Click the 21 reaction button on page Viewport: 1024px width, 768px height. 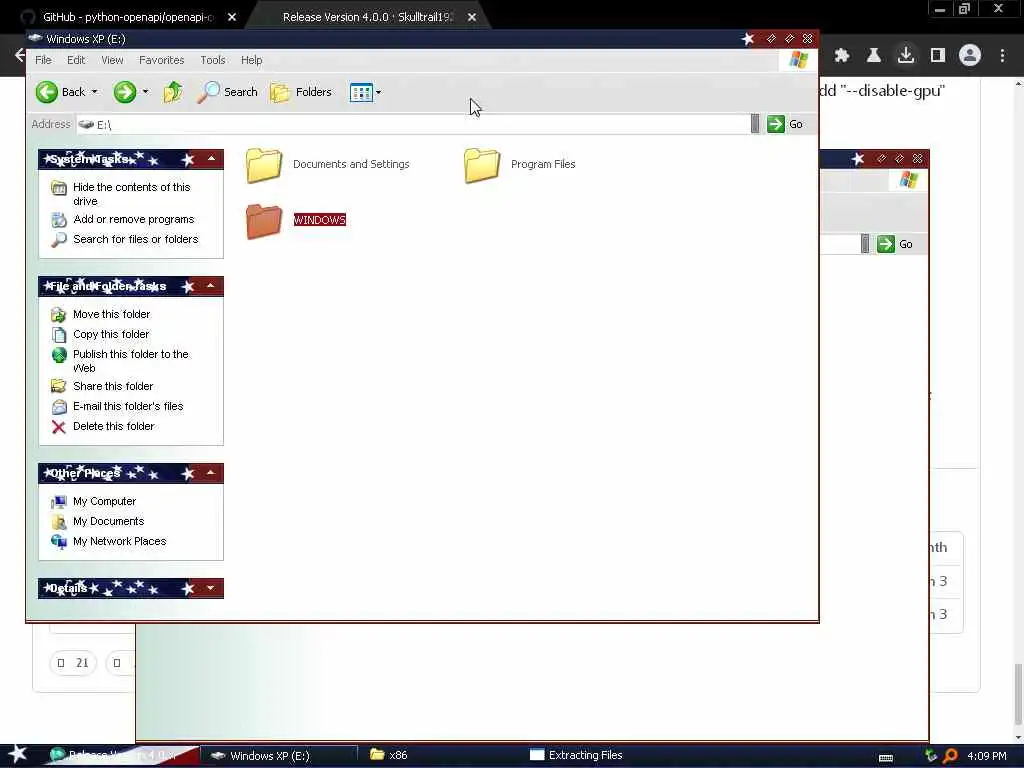pos(72,663)
